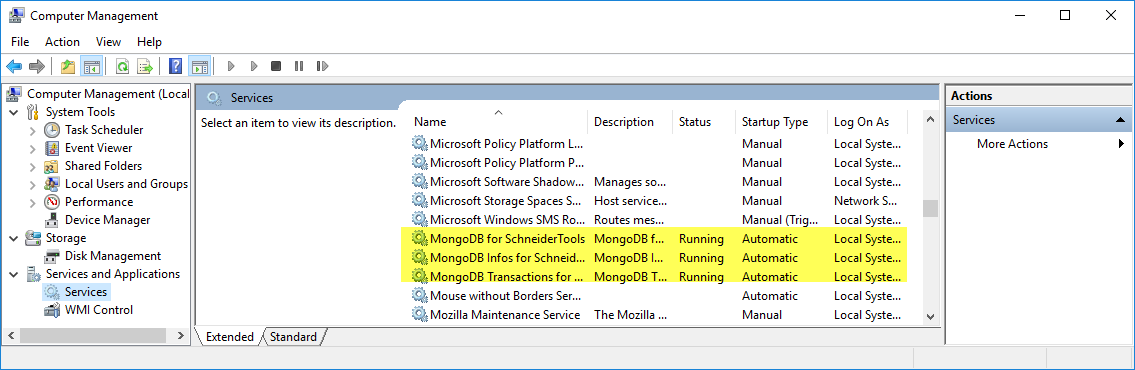Click the Refresh toolbar icon

pyautogui.click(x=122, y=67)
